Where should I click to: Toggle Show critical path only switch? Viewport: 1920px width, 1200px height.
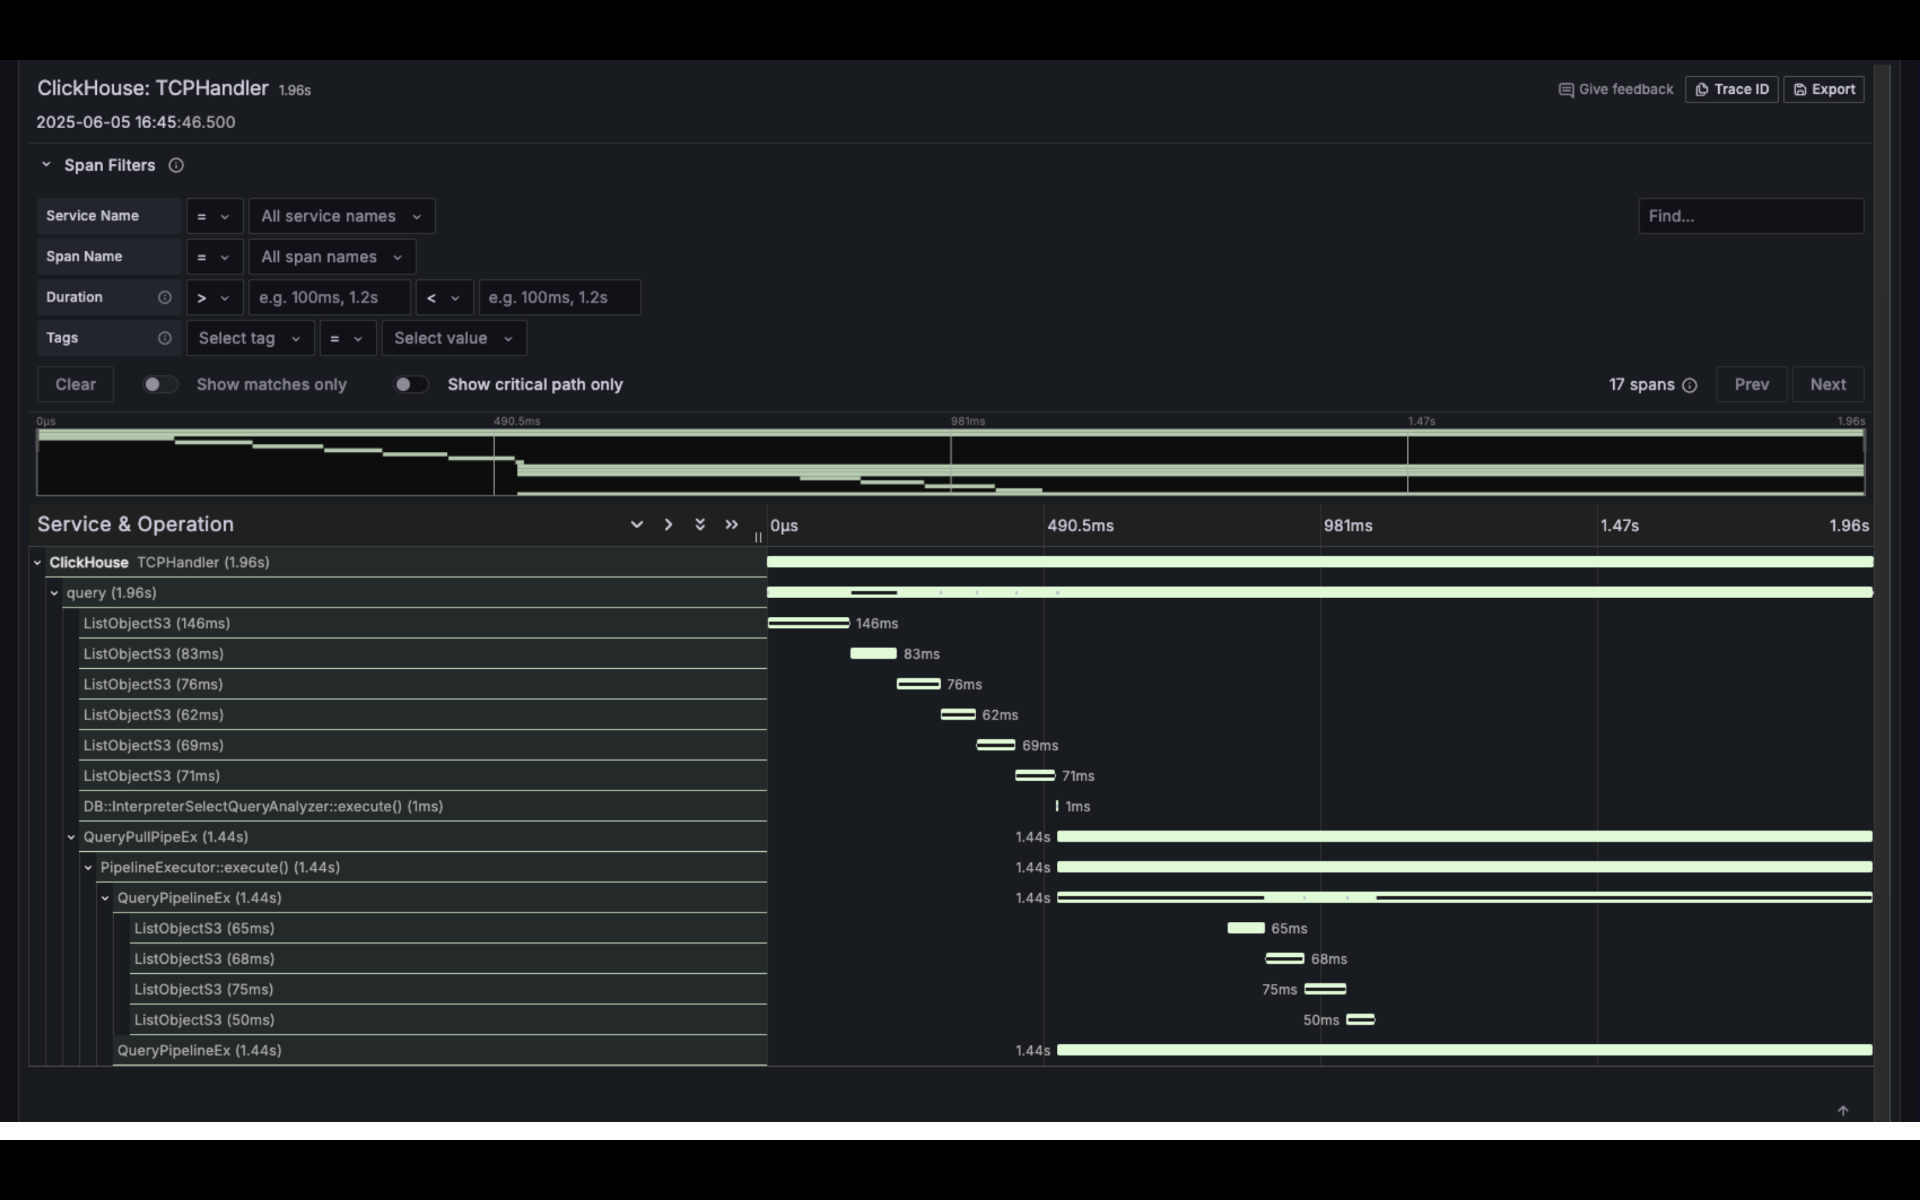pos(410,384)
